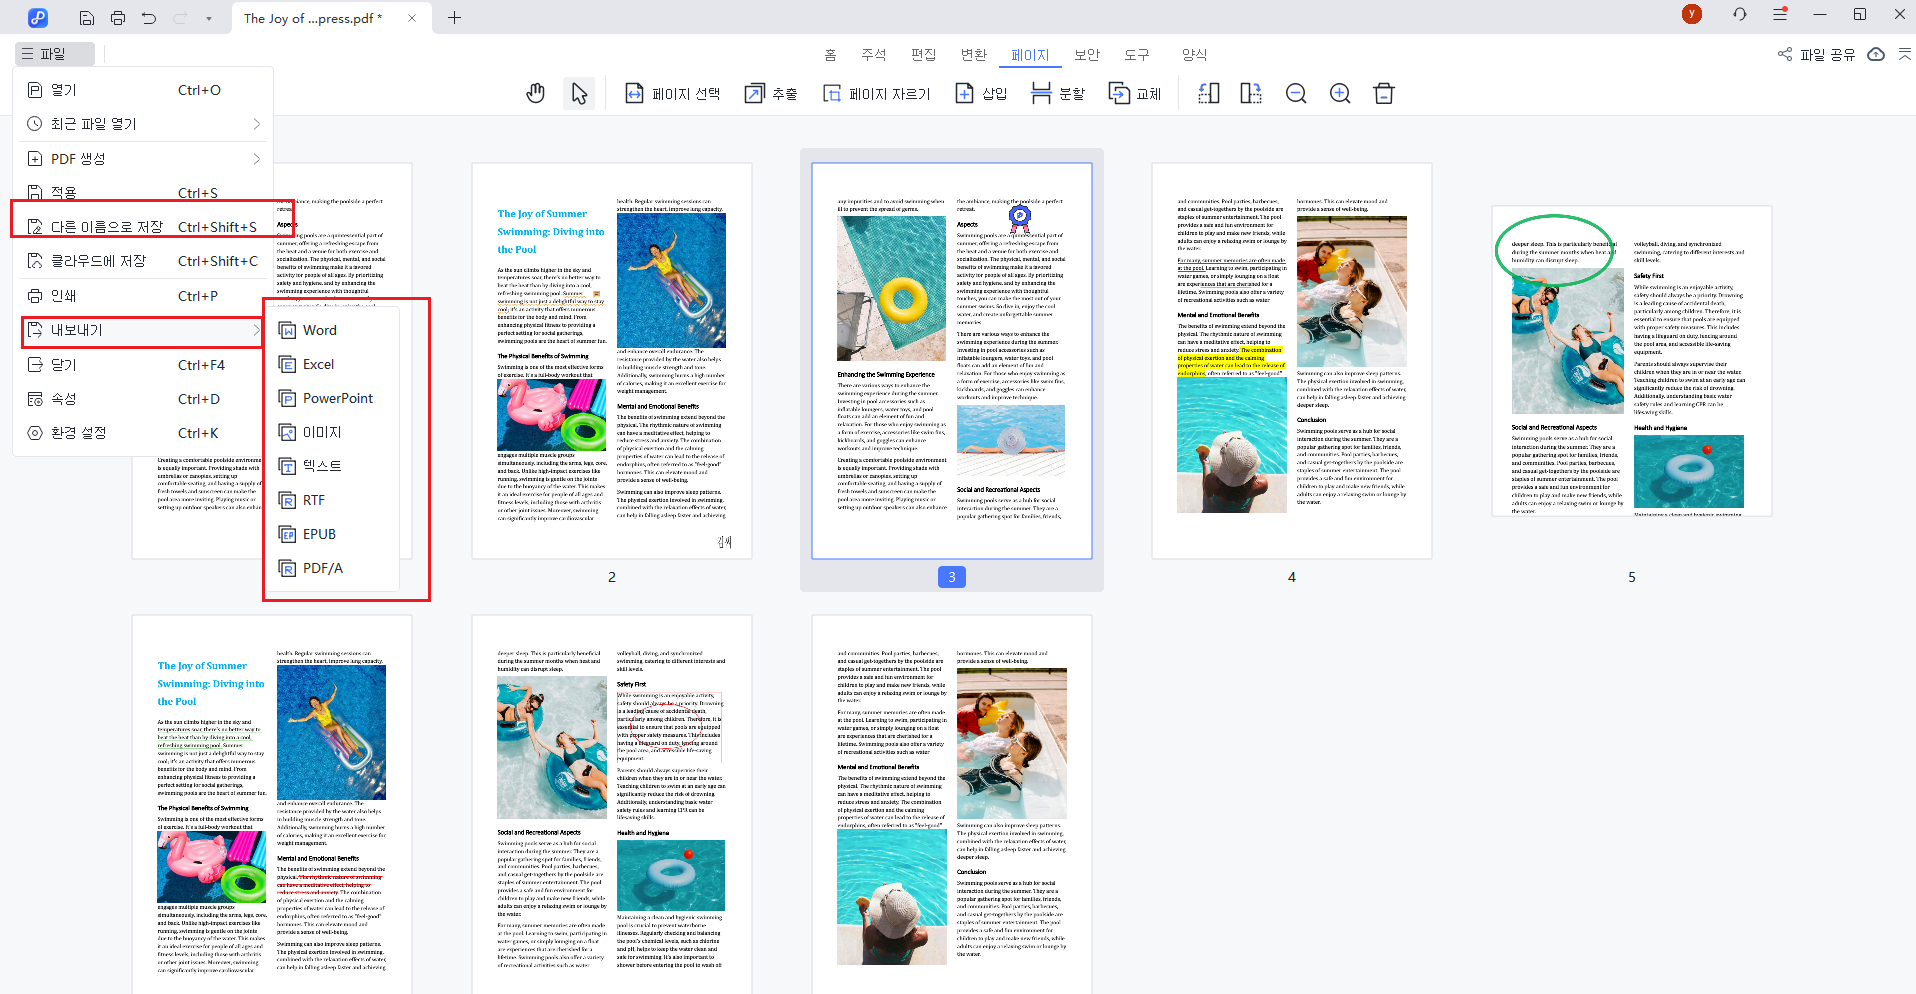
Task: Zoom out of the page thumbnails
Action: (x=1296, y=93)
